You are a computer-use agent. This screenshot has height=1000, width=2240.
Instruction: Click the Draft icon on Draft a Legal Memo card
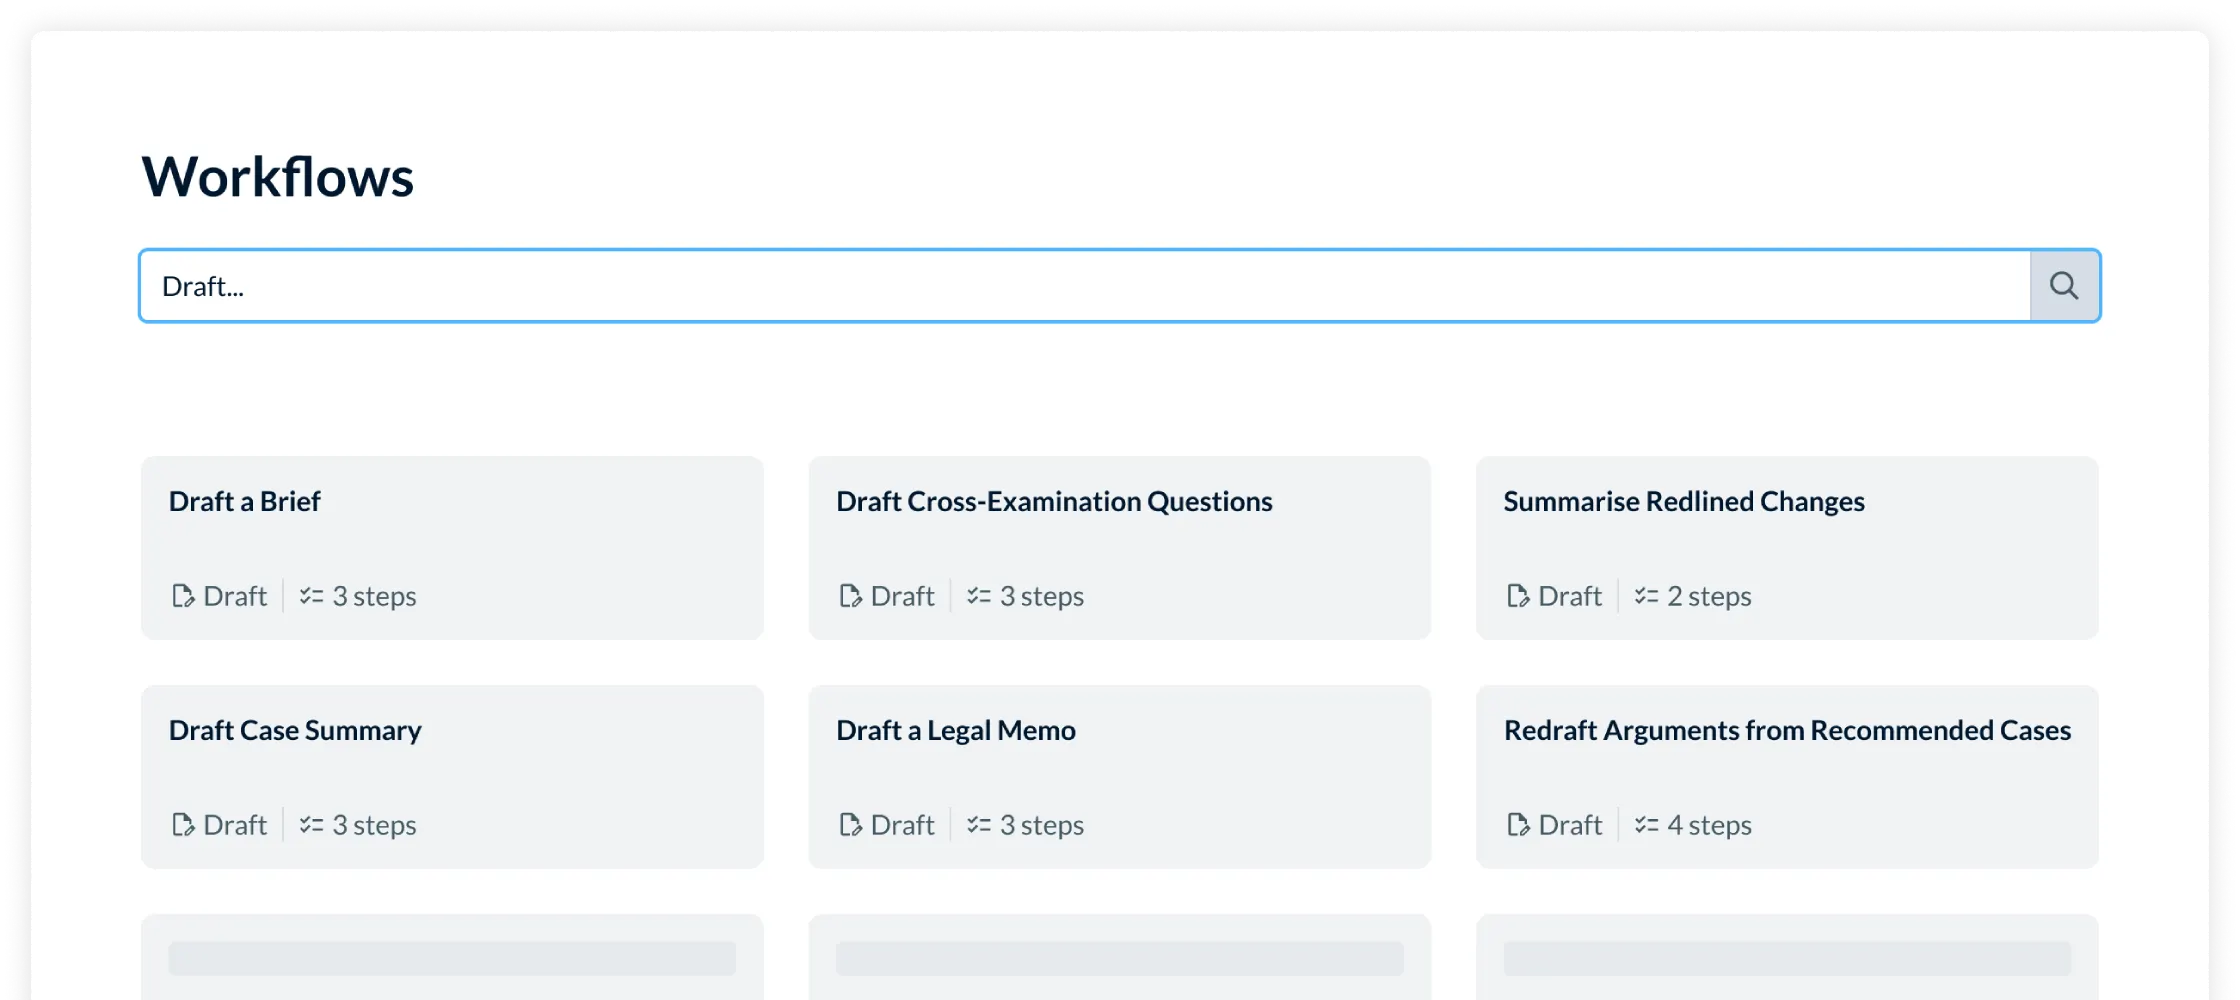[x=849, y=824]
